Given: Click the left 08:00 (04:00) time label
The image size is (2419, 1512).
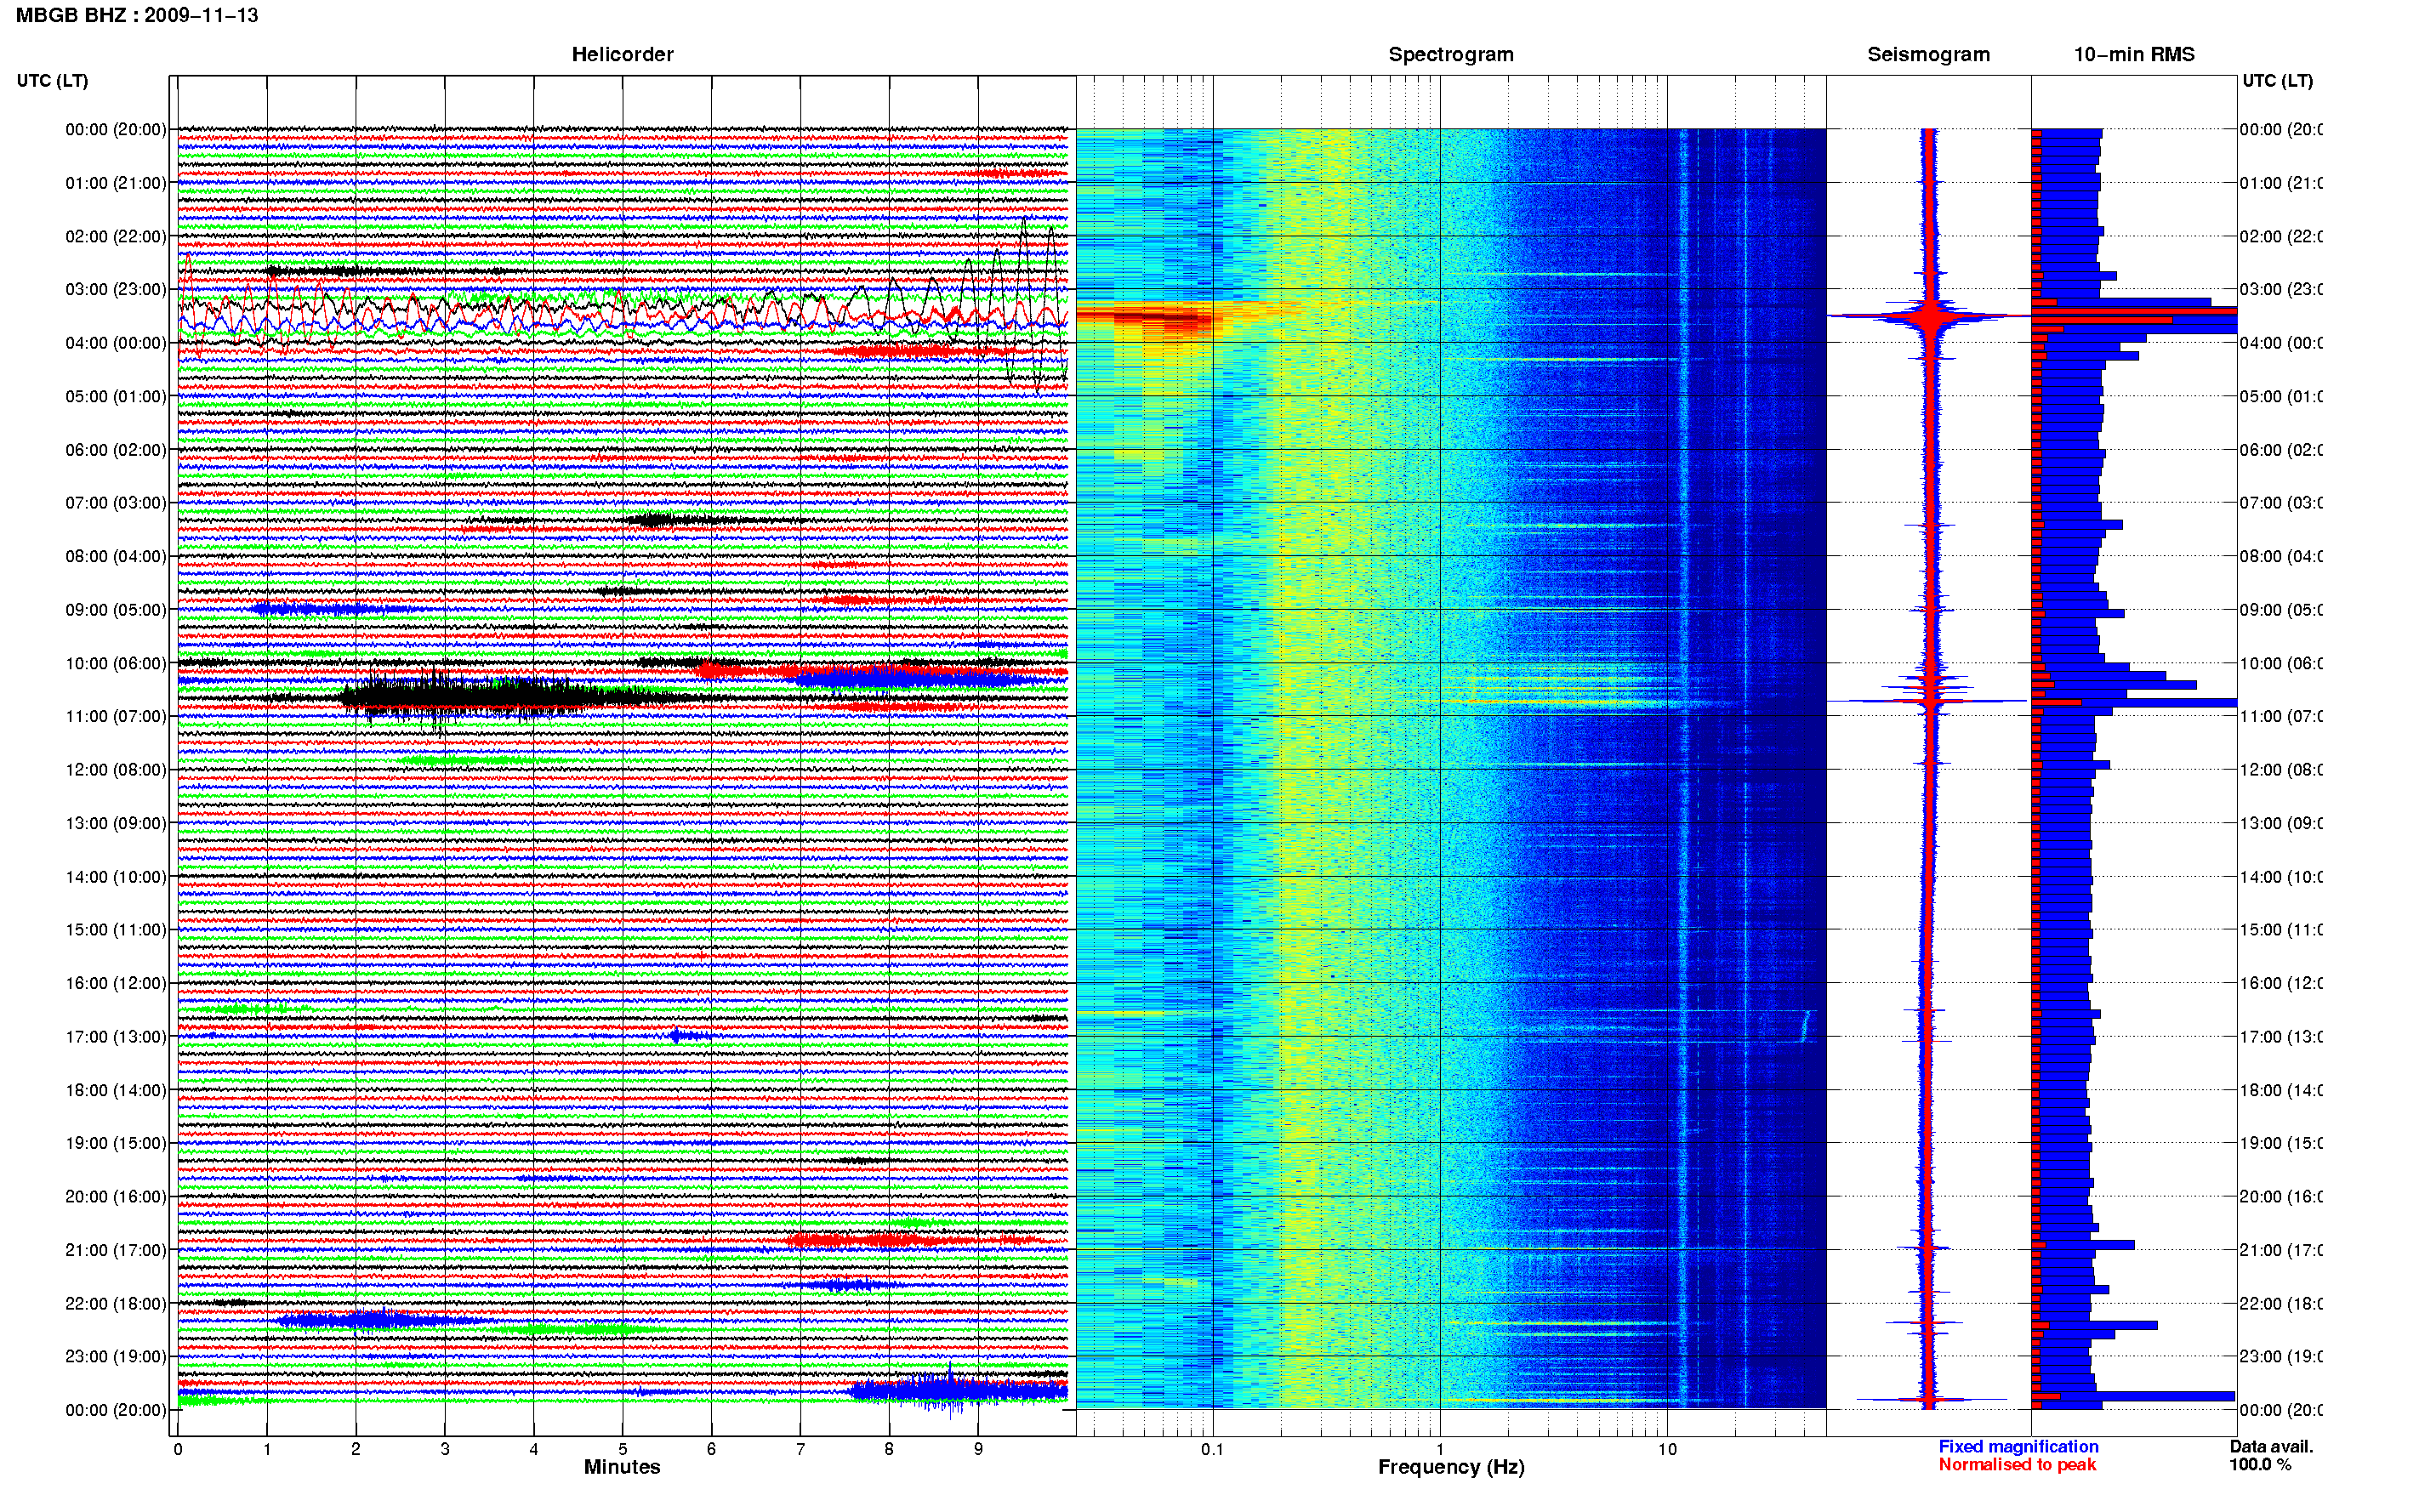Looking at the screenshot, I should (x=115, y=556).
